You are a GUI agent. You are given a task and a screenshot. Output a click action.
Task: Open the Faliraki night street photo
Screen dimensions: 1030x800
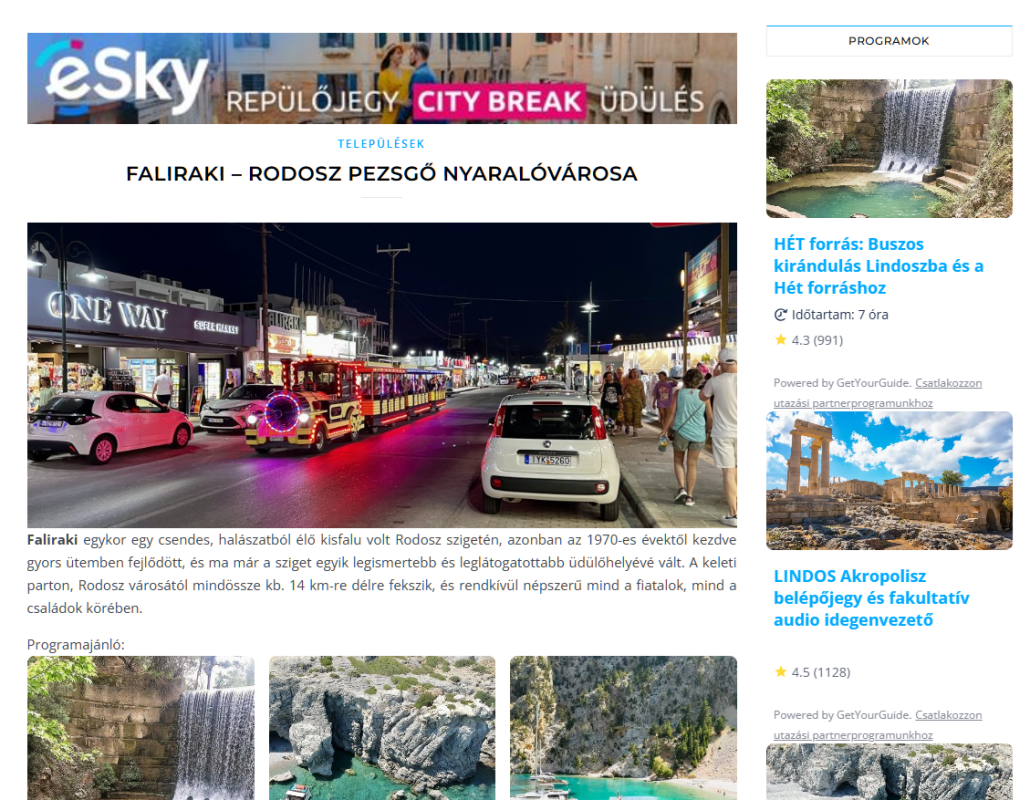coord(381,375)
